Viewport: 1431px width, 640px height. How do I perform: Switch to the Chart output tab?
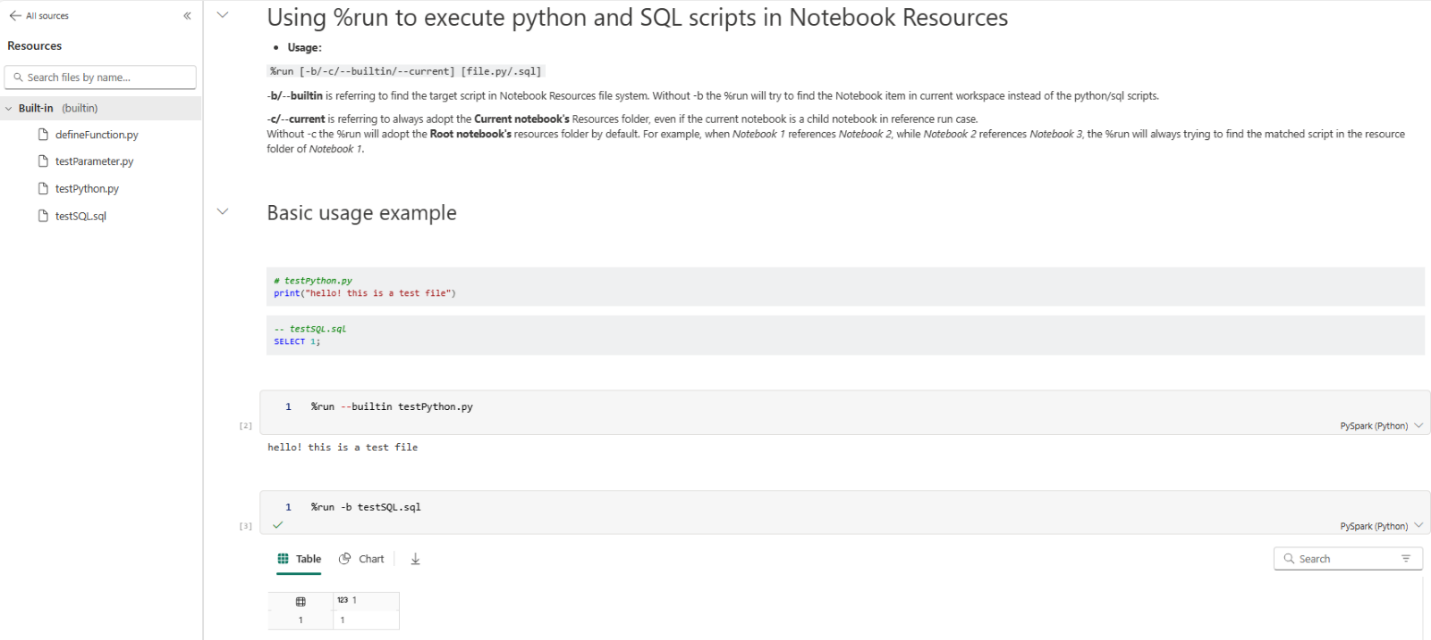[x=361, y=559]
